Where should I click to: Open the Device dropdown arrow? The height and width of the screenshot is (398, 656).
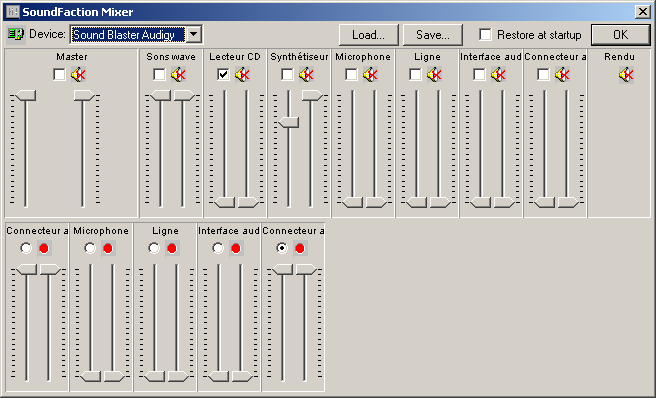[194, 34]
